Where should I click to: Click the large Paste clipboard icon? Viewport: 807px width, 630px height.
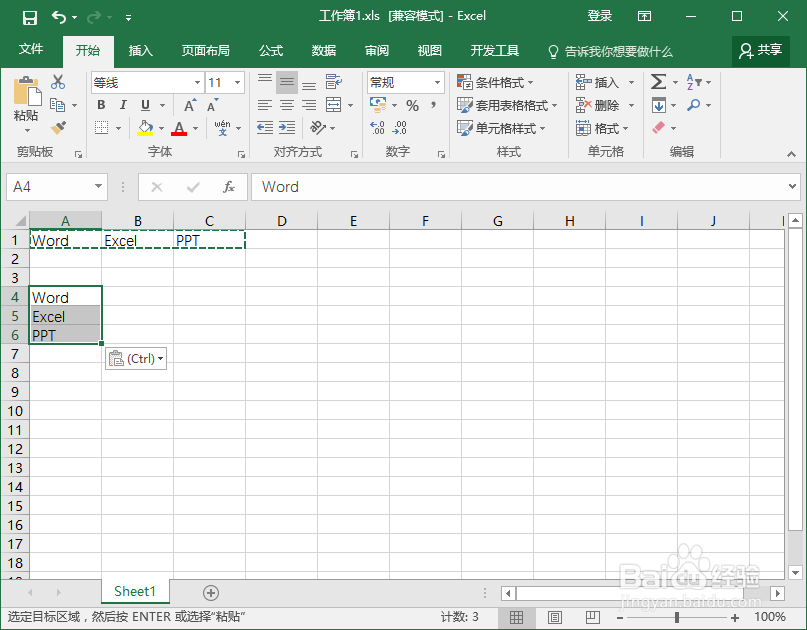pyautogui.click(x=27, y=92)
